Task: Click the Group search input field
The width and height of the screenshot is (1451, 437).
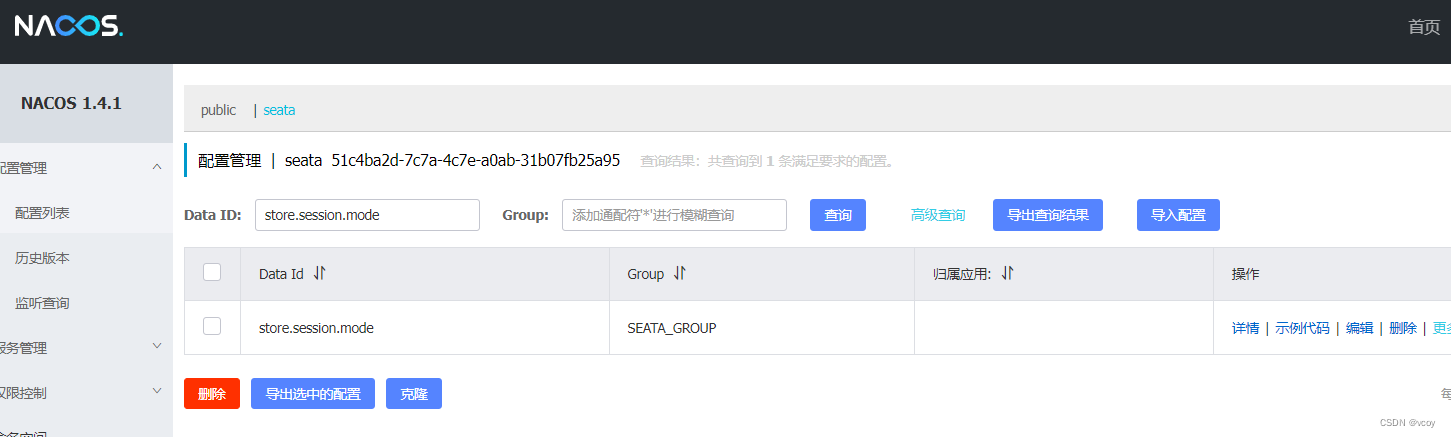Action: click(674, 215)
